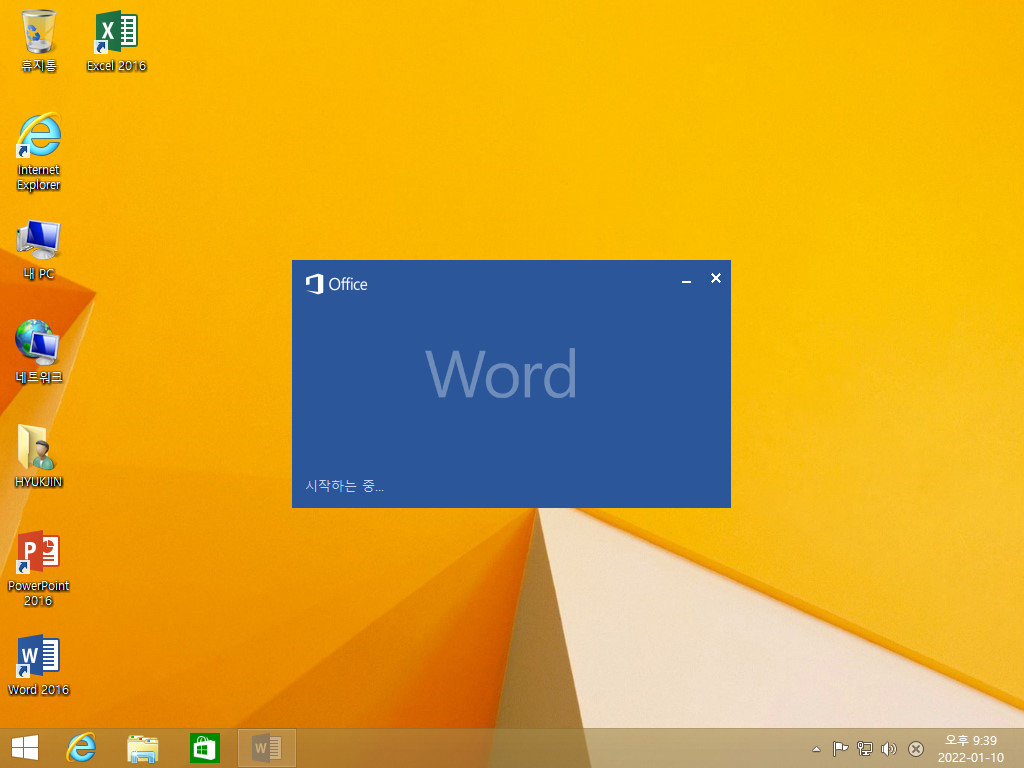Select the Word 2016 desktop shortcut
1024x768 pixels.
39,665
